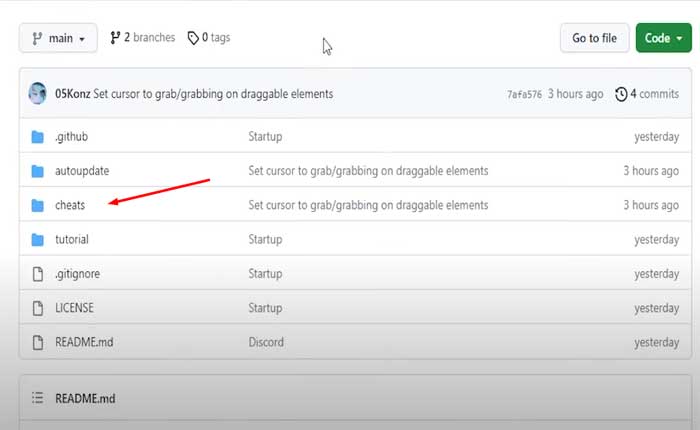700x430 pixels.
Task: Click the autoupdate folder icon
Action: tap(38, 171)
